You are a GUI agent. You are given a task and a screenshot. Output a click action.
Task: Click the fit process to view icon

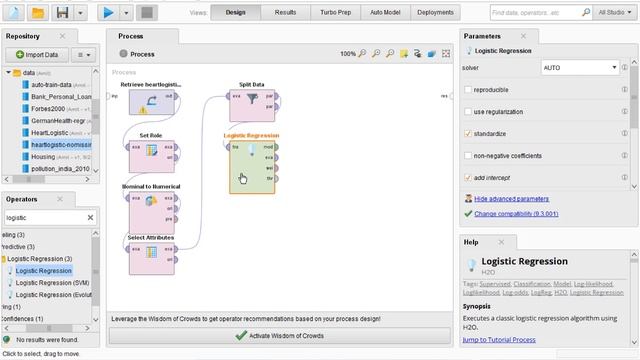point(446,53)
